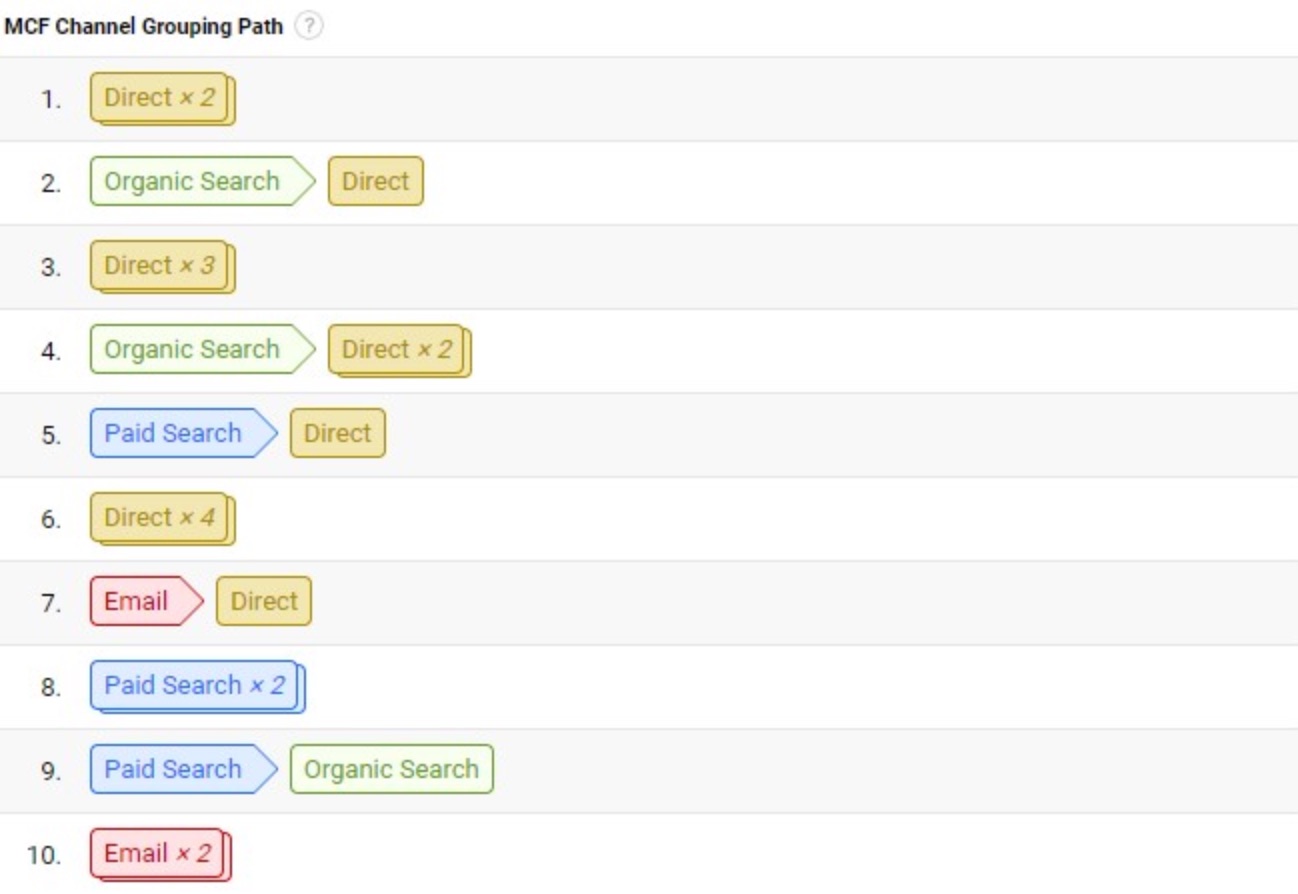Viewport: 1298px width, 894px height.
Task: Click row number 6 label
Action: click(x=50, y=519)
